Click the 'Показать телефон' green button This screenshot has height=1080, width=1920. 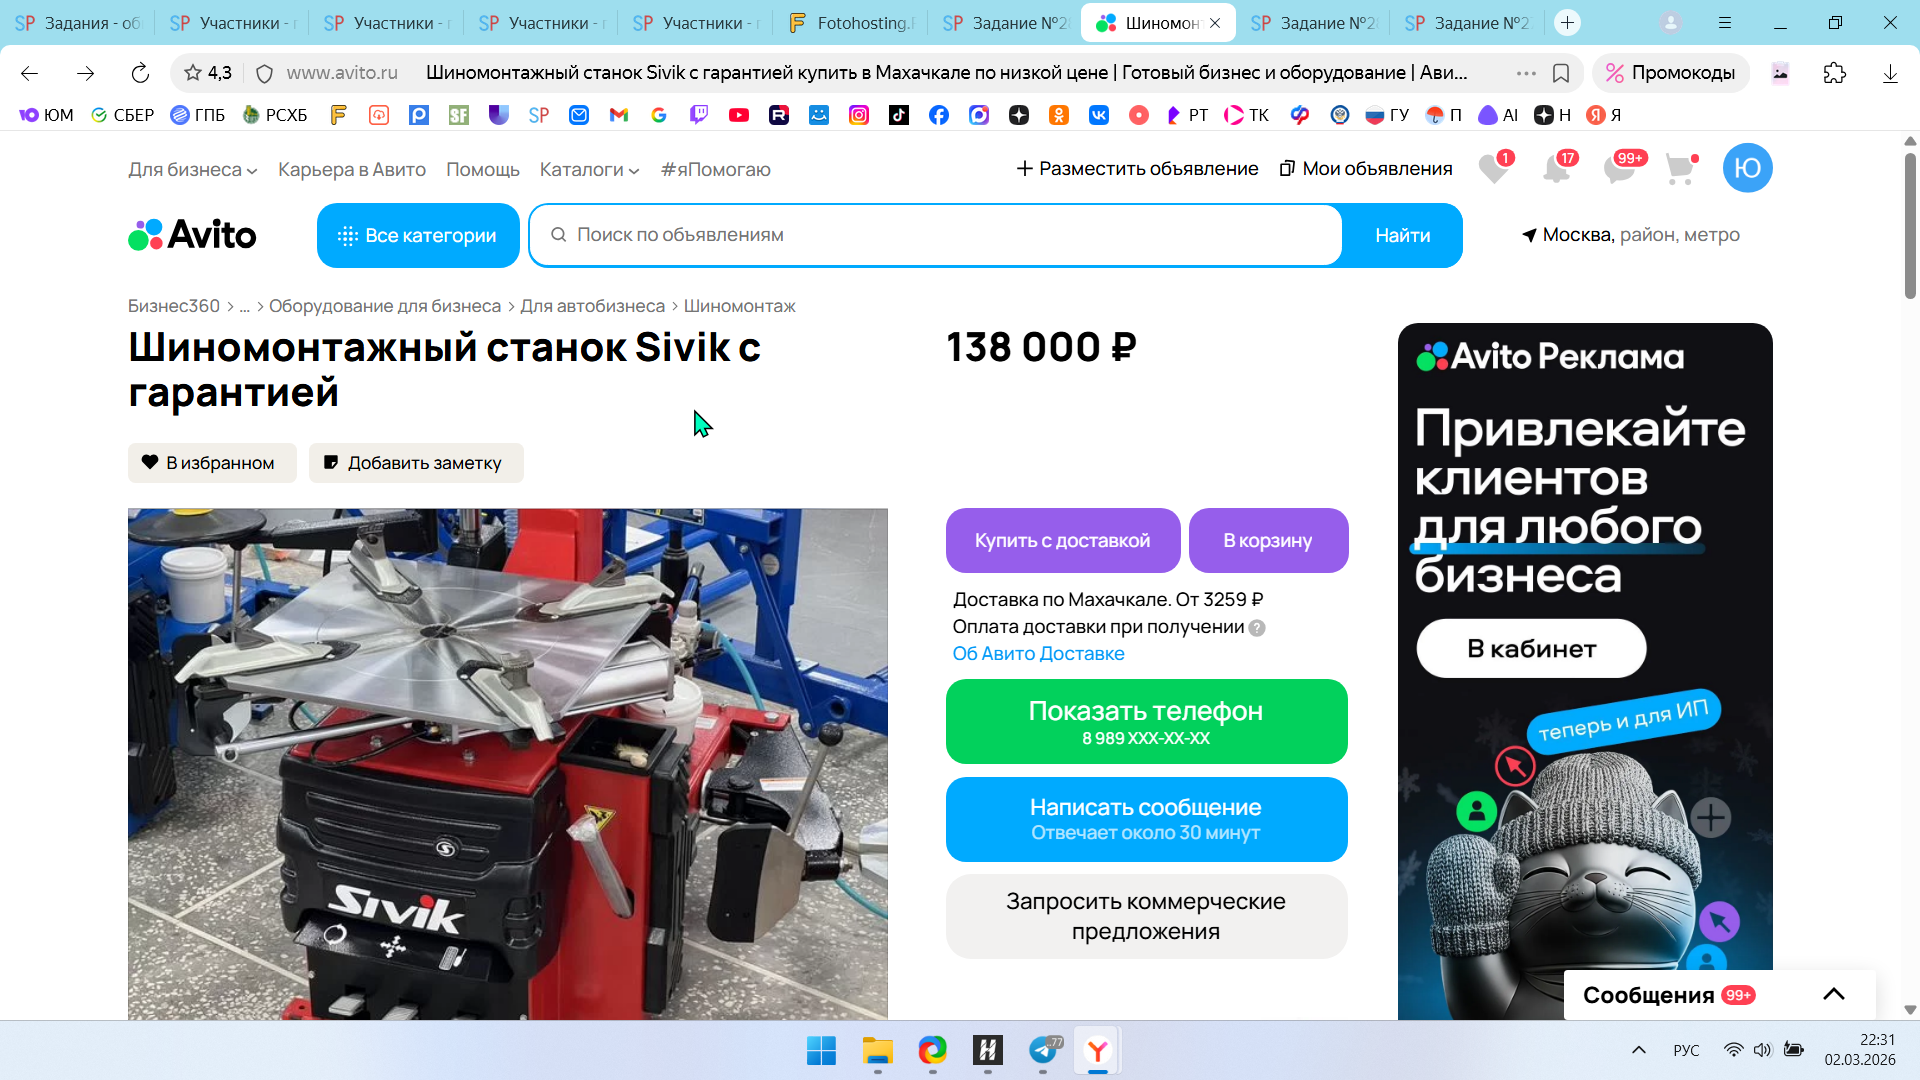1146,722
